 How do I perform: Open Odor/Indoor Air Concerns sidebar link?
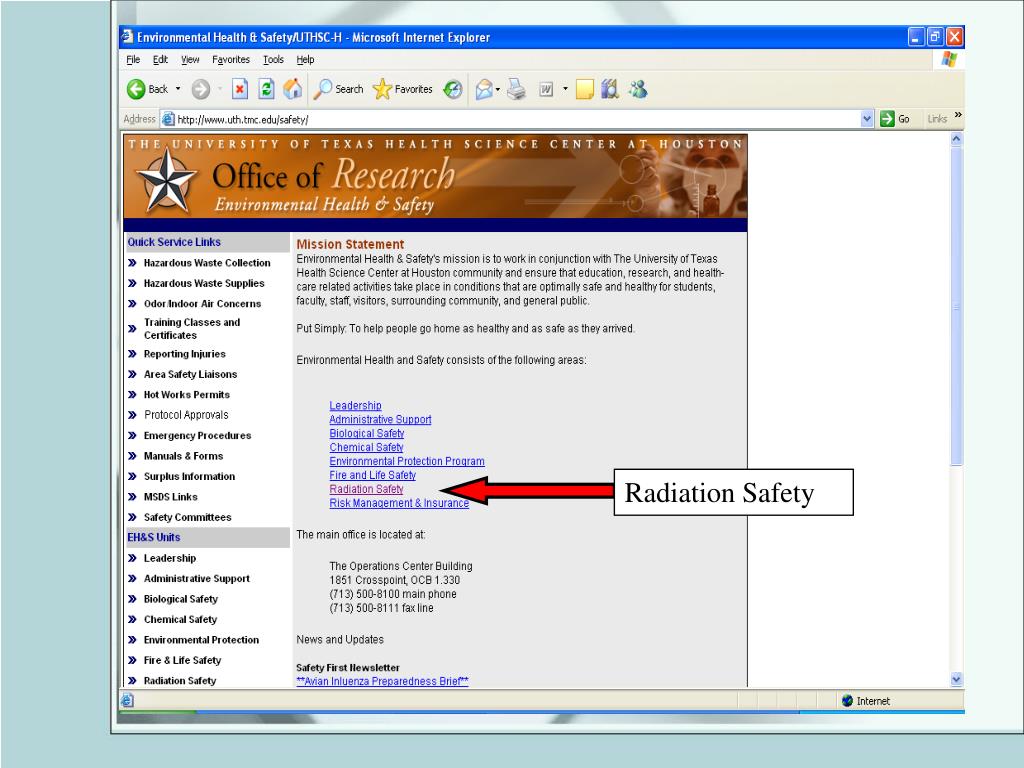202,304
